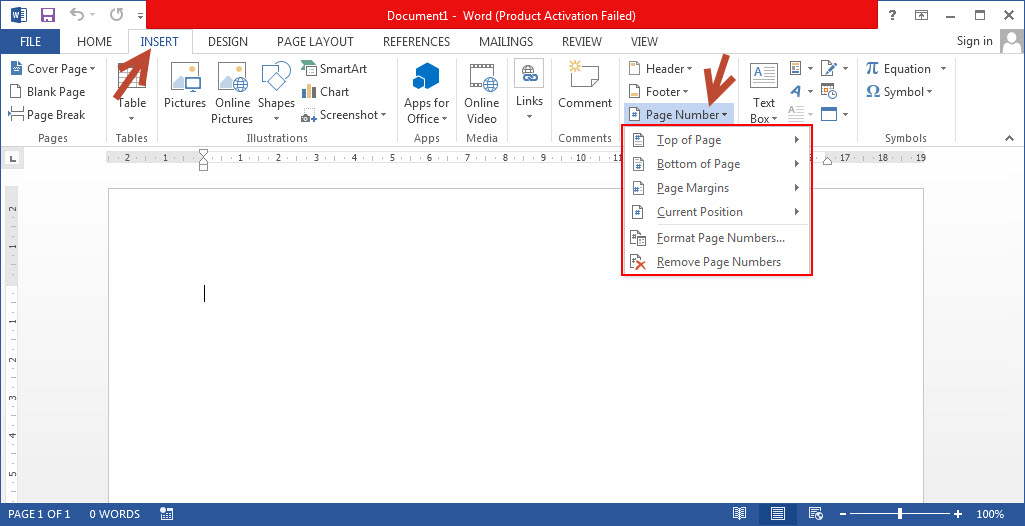Click the Equation pi icon
1025x526 pixels.
[x=872, y=69]
